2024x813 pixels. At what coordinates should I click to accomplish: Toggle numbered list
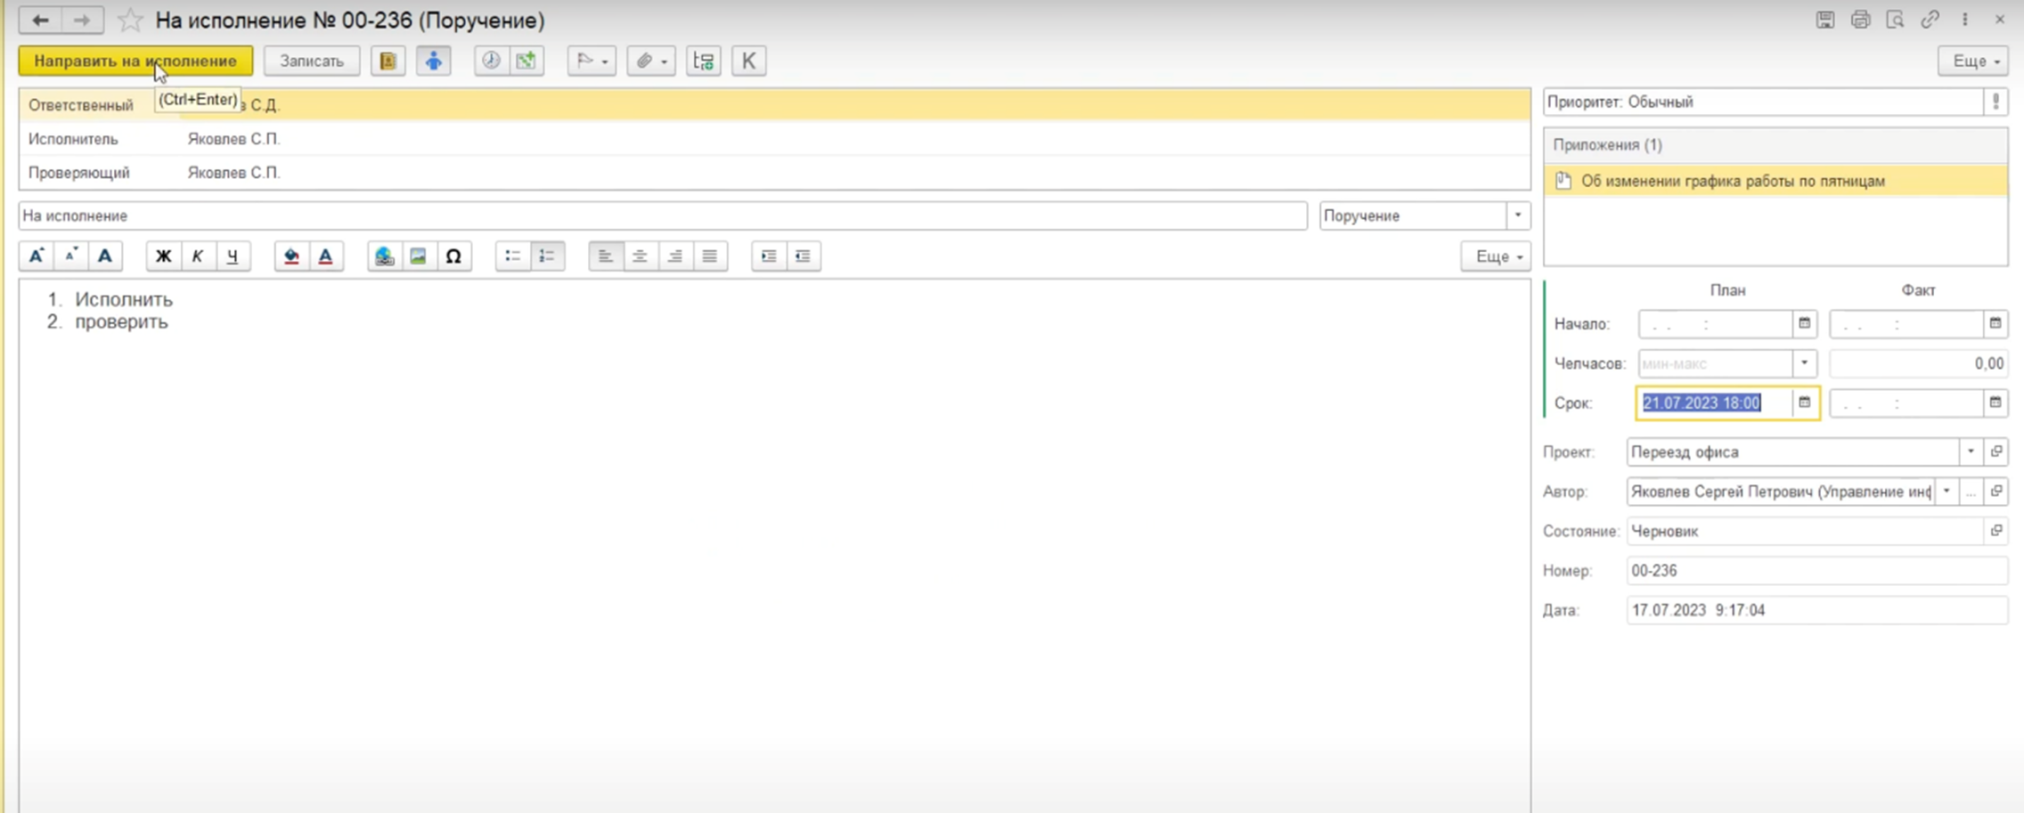(x=547, y=256)
